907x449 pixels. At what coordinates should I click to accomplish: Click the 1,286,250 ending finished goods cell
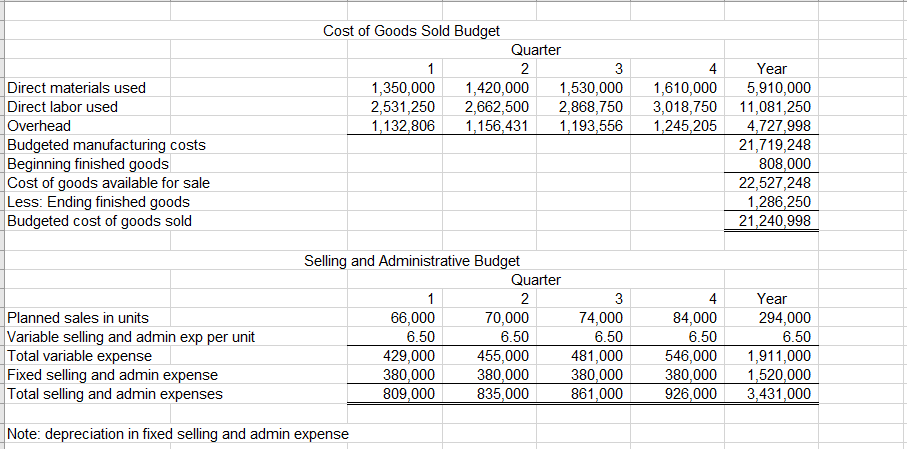(x=779, y=202)
